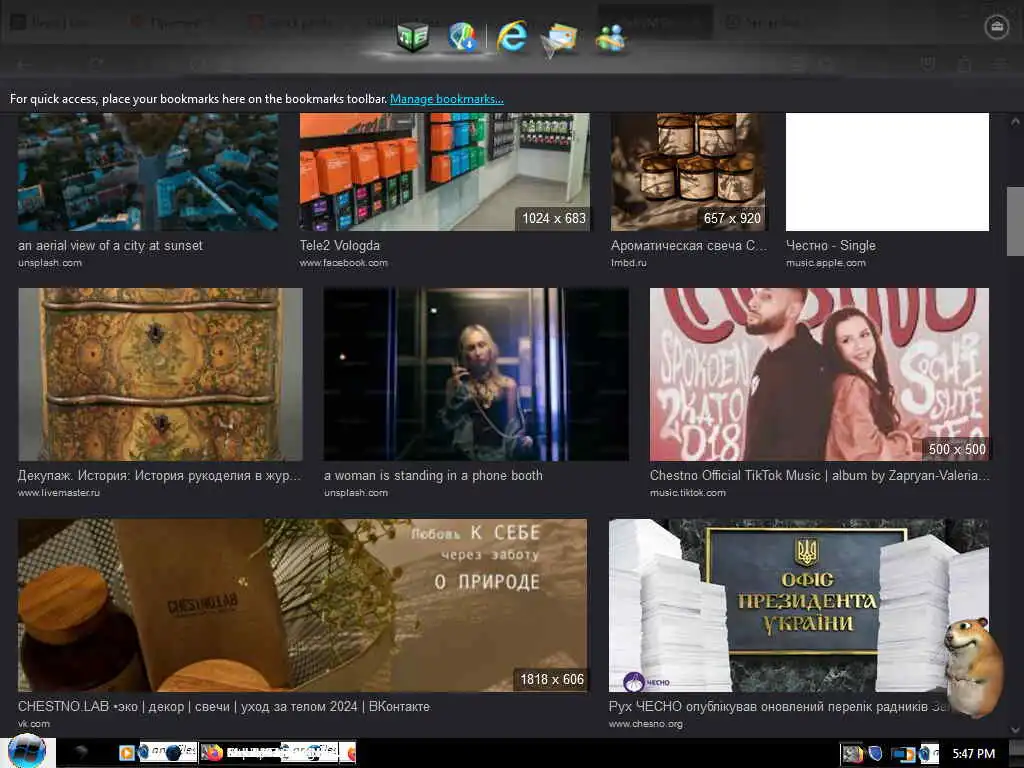Click the 'CHESTNO.LAB •эко | декор' caption

tap(224, 707)
